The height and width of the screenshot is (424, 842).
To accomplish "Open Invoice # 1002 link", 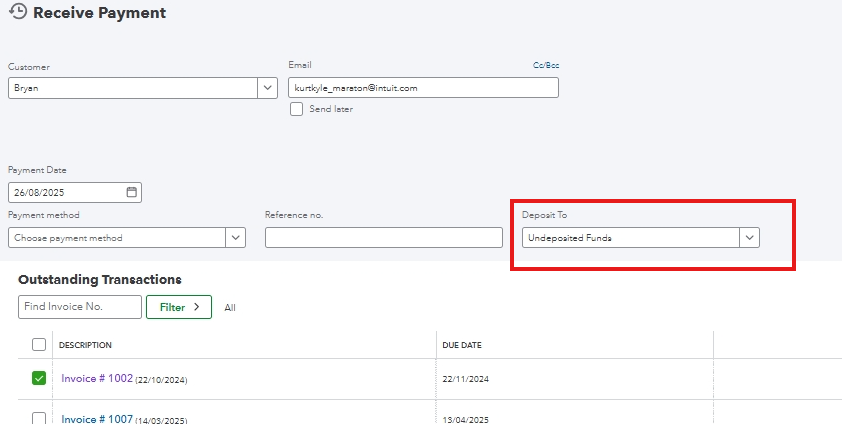I will click(x=96, y=378).
